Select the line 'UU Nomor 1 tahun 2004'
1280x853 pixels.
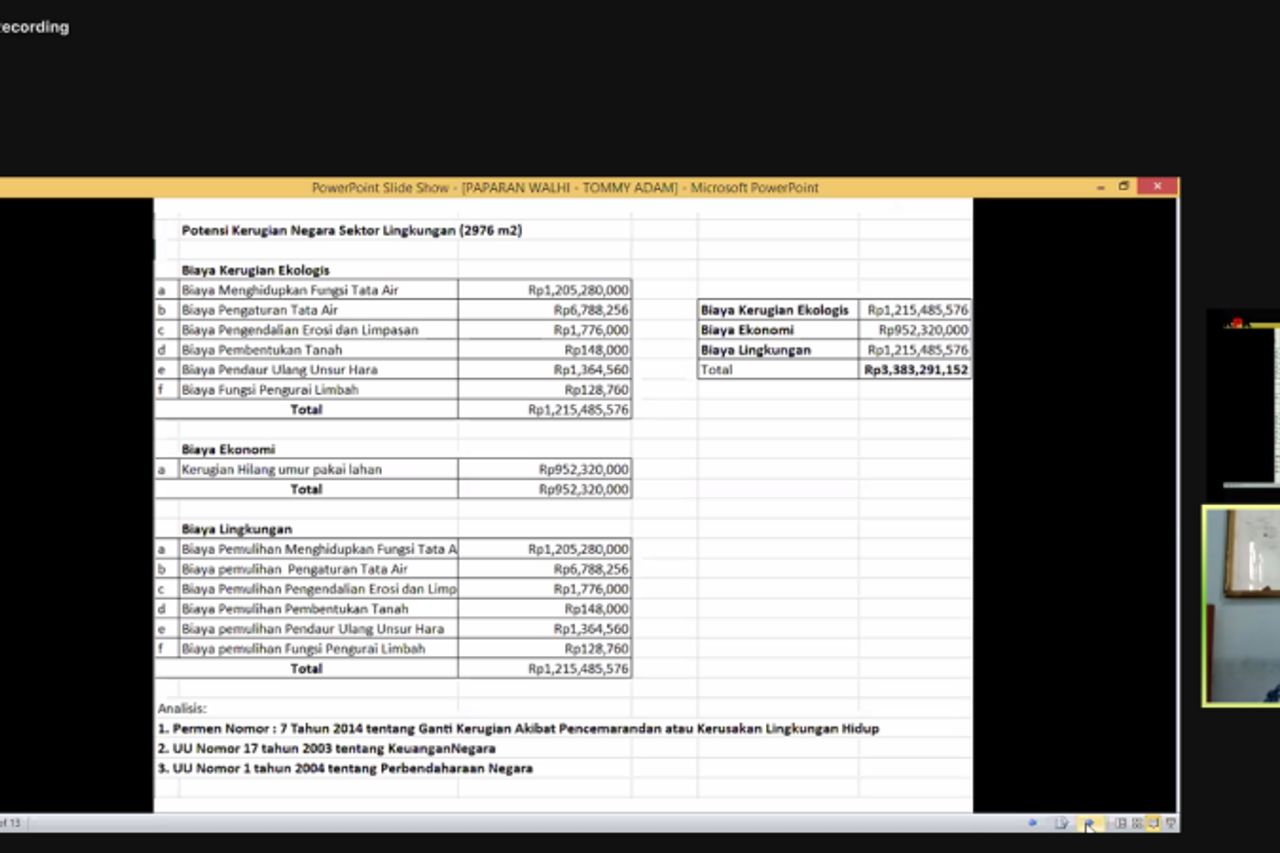click(x=345, y=768)
